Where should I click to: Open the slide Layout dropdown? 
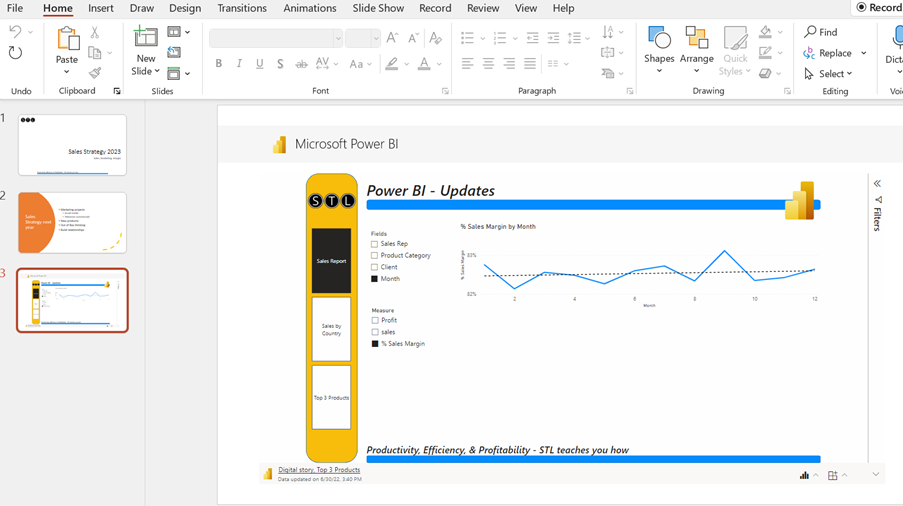[x=179, y=32]
